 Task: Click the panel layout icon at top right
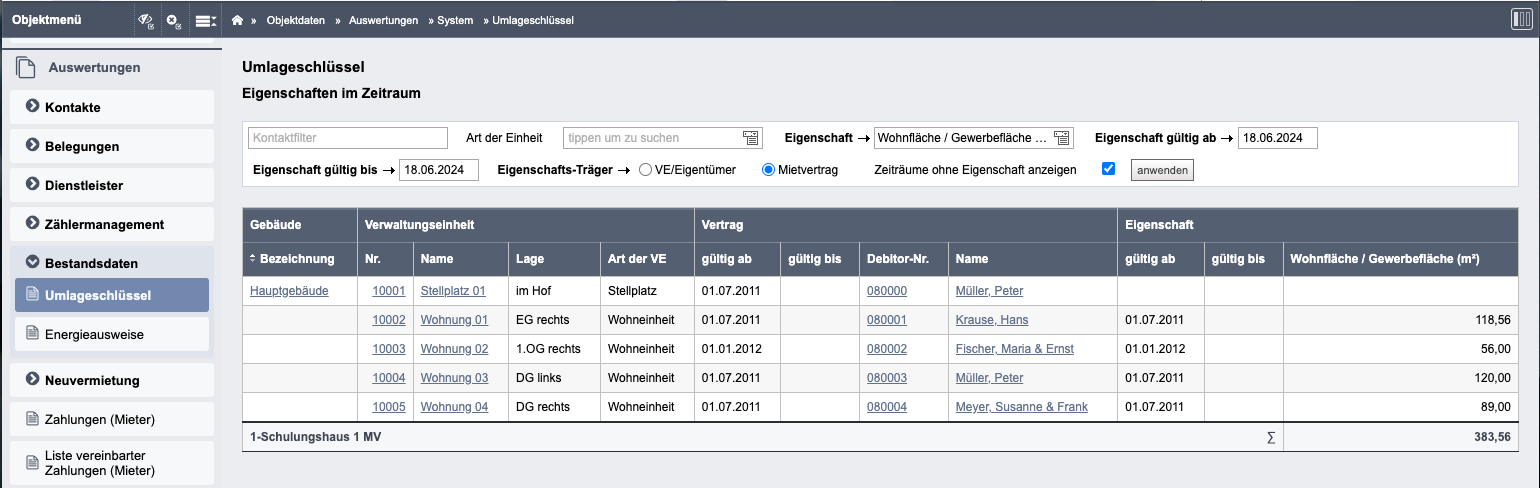point(1521,19)
